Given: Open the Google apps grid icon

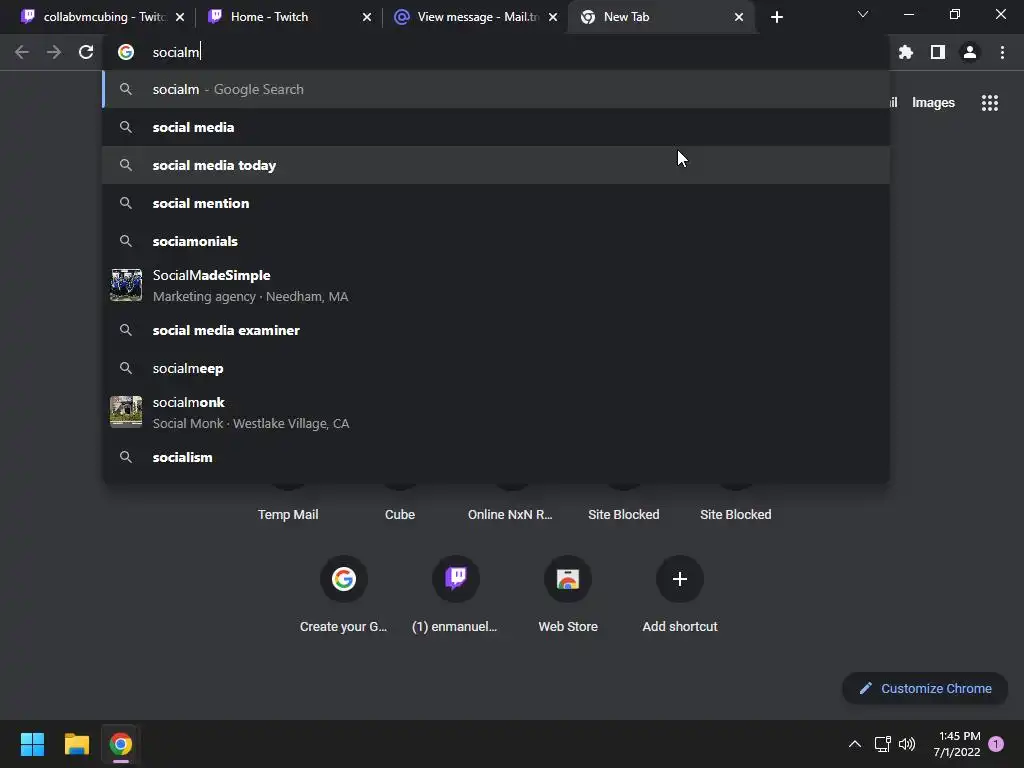Looking at the screenshot, I should [x=990, y=103].
